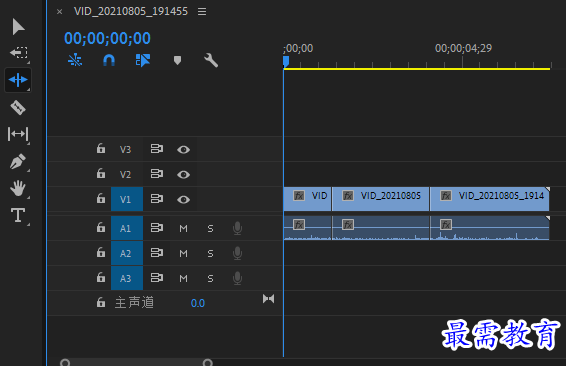
Task: Toggle sync lock for A3
Action: click(x=157, y=278)
